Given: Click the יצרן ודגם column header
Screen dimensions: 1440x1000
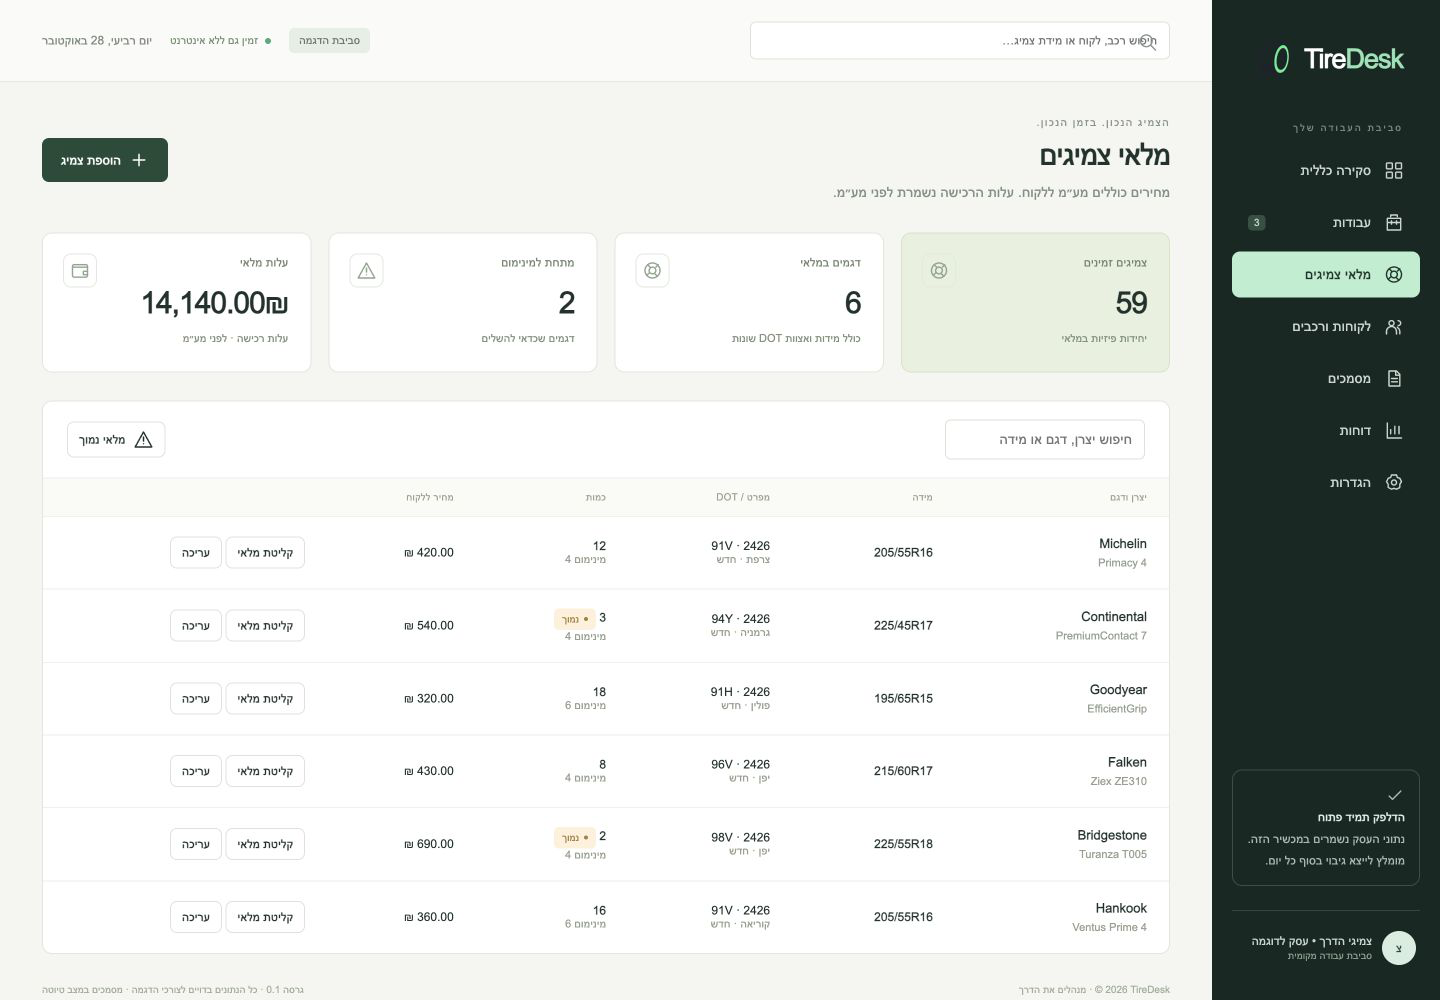Looking at the screenshot, I should (1128, 497).
